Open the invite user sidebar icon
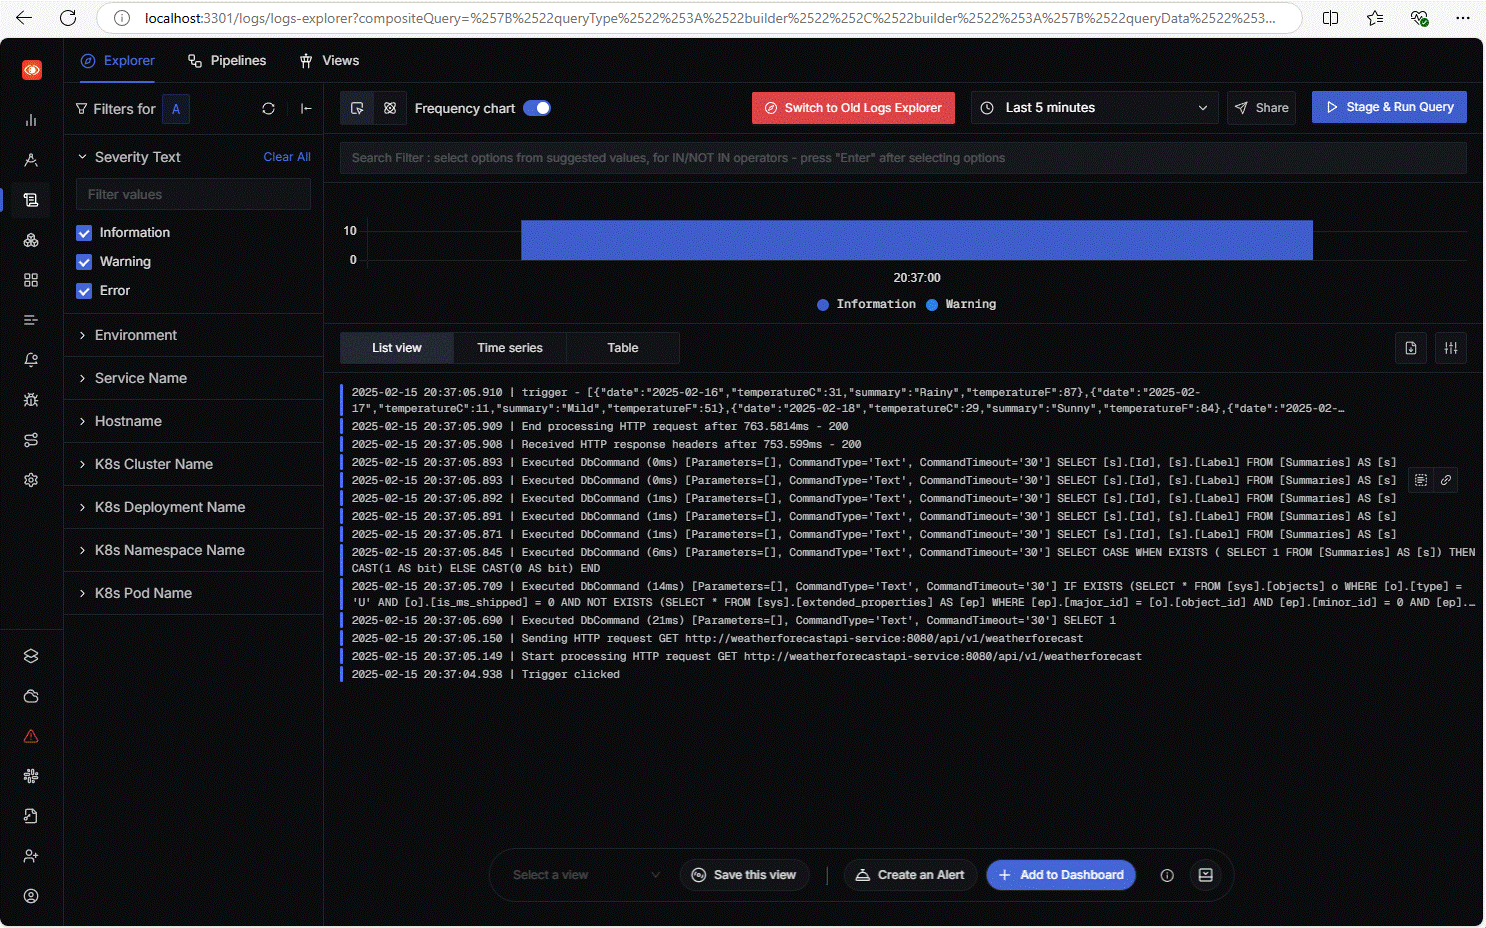1486x928 pixels. pyautogui.click(x=31, y=856)
